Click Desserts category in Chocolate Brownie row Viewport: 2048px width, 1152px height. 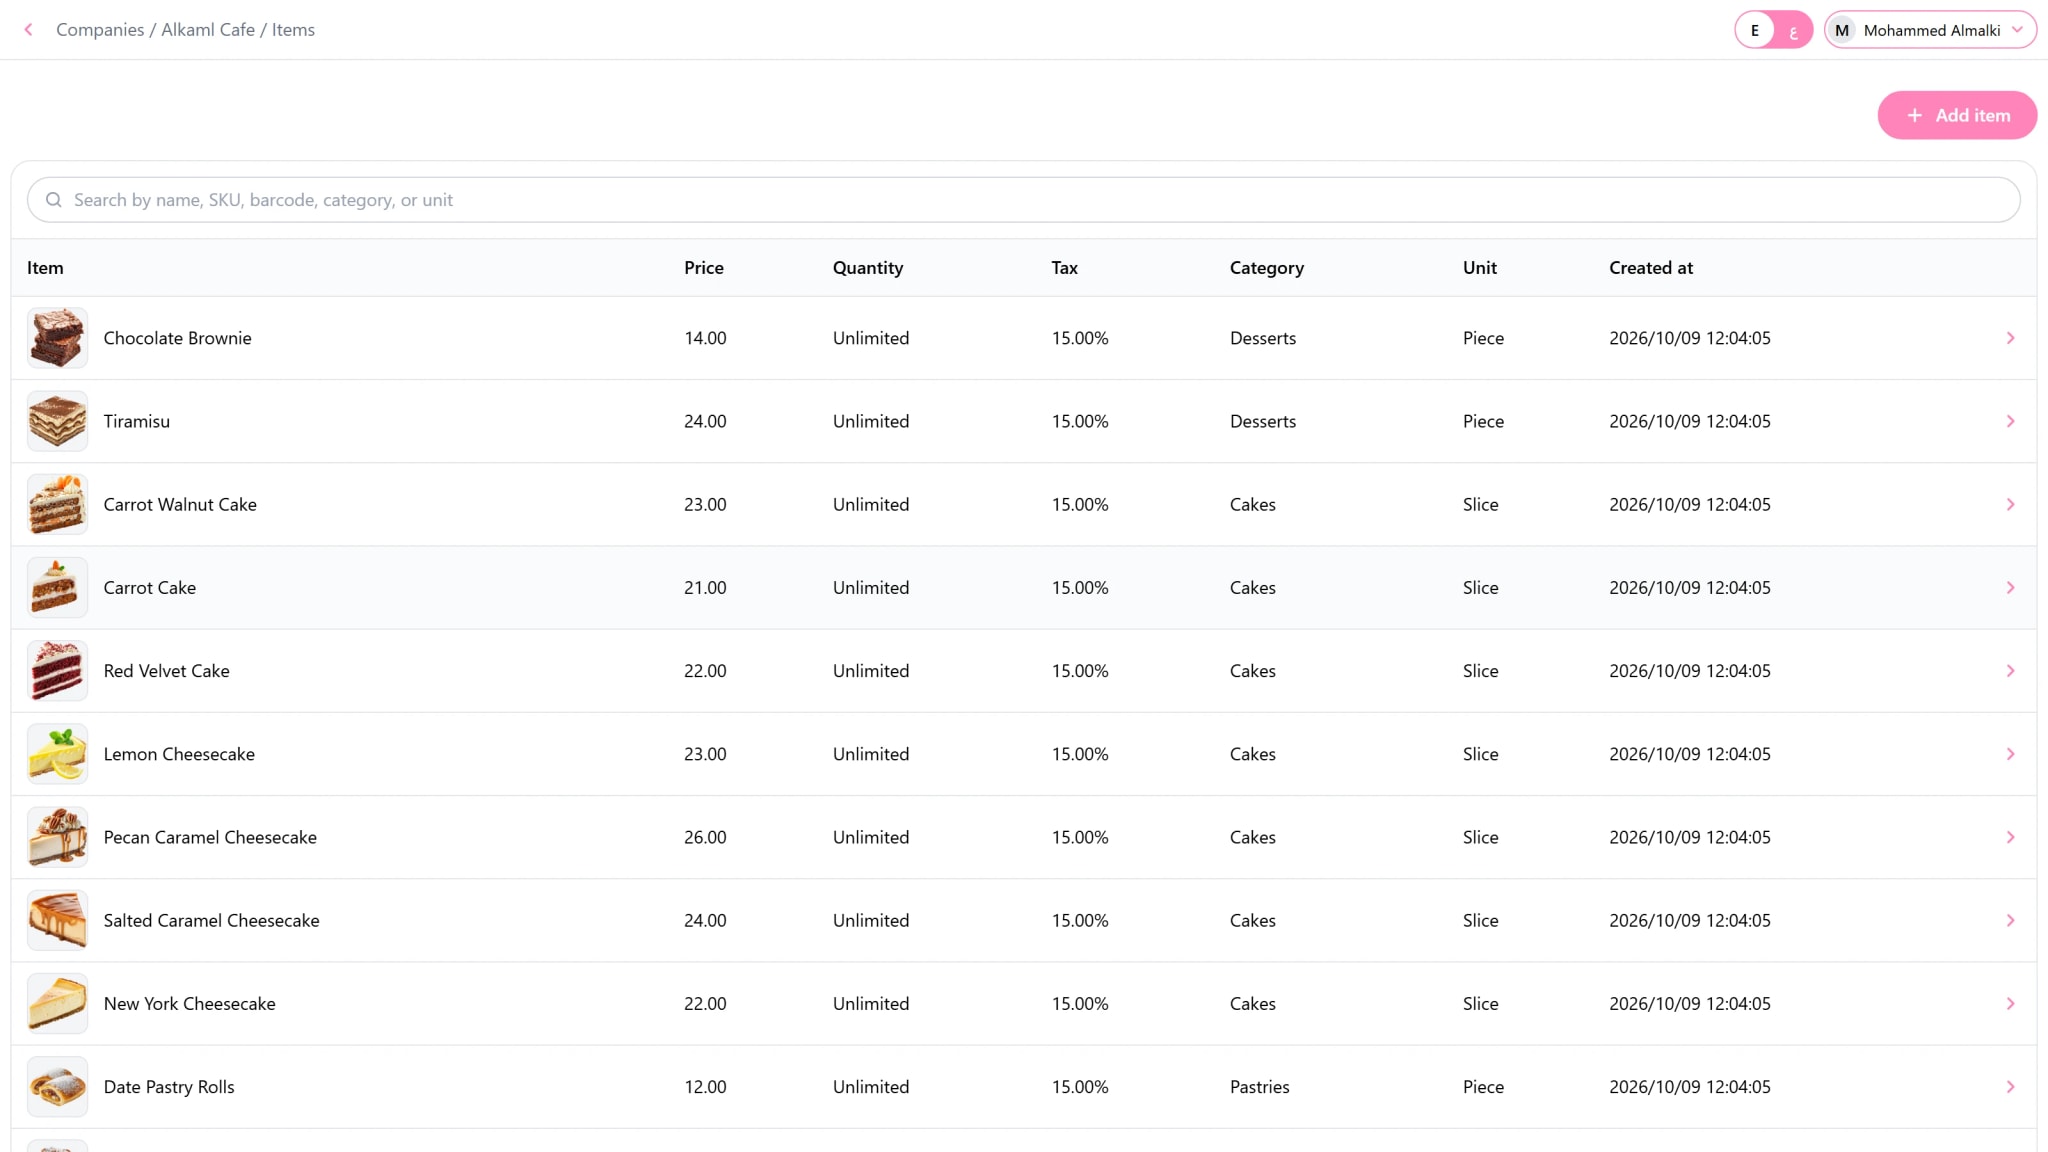(1262, 338)
